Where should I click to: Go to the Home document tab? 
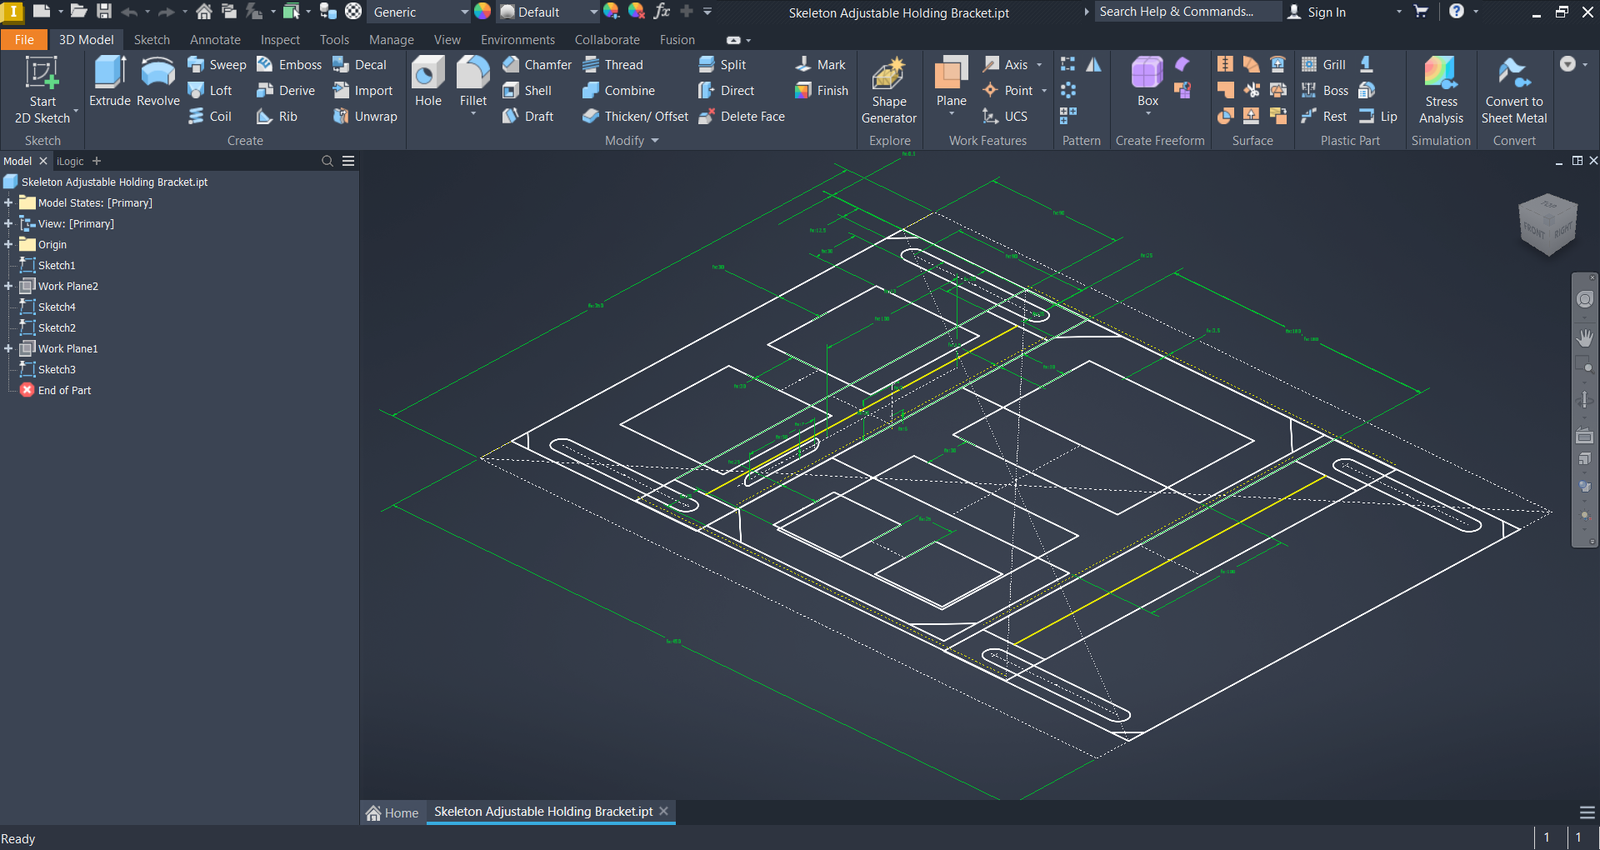pyautogui.click(x=392, y=812)
